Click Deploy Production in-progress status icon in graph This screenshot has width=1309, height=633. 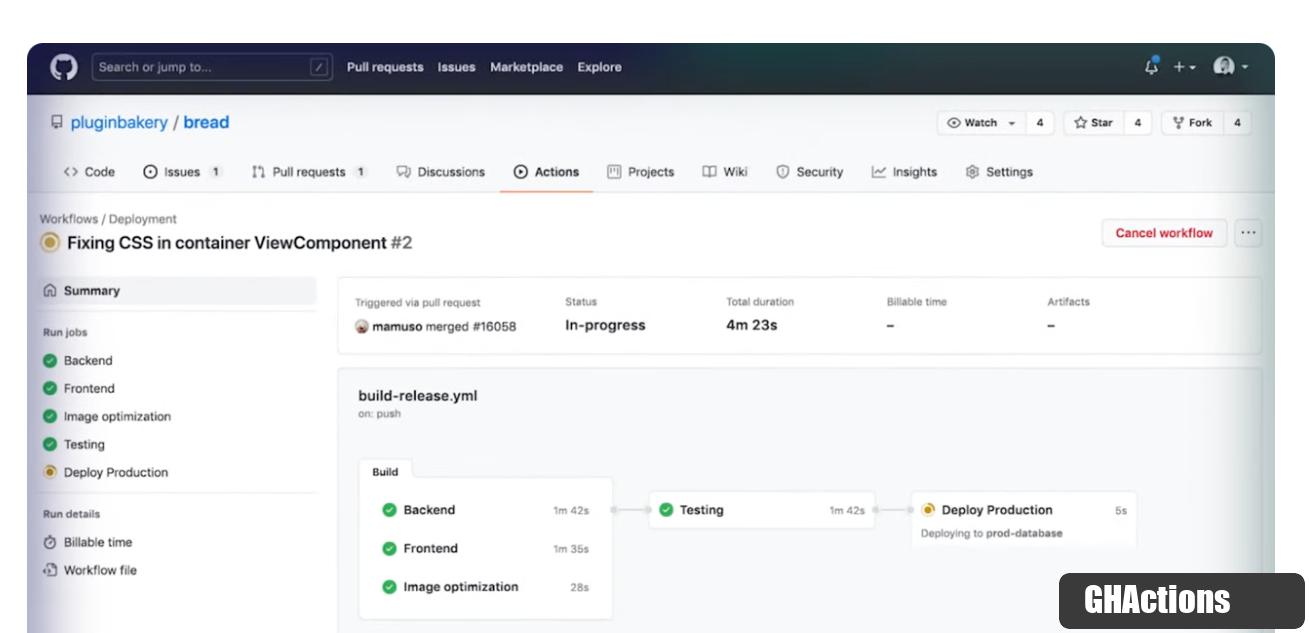928,510
